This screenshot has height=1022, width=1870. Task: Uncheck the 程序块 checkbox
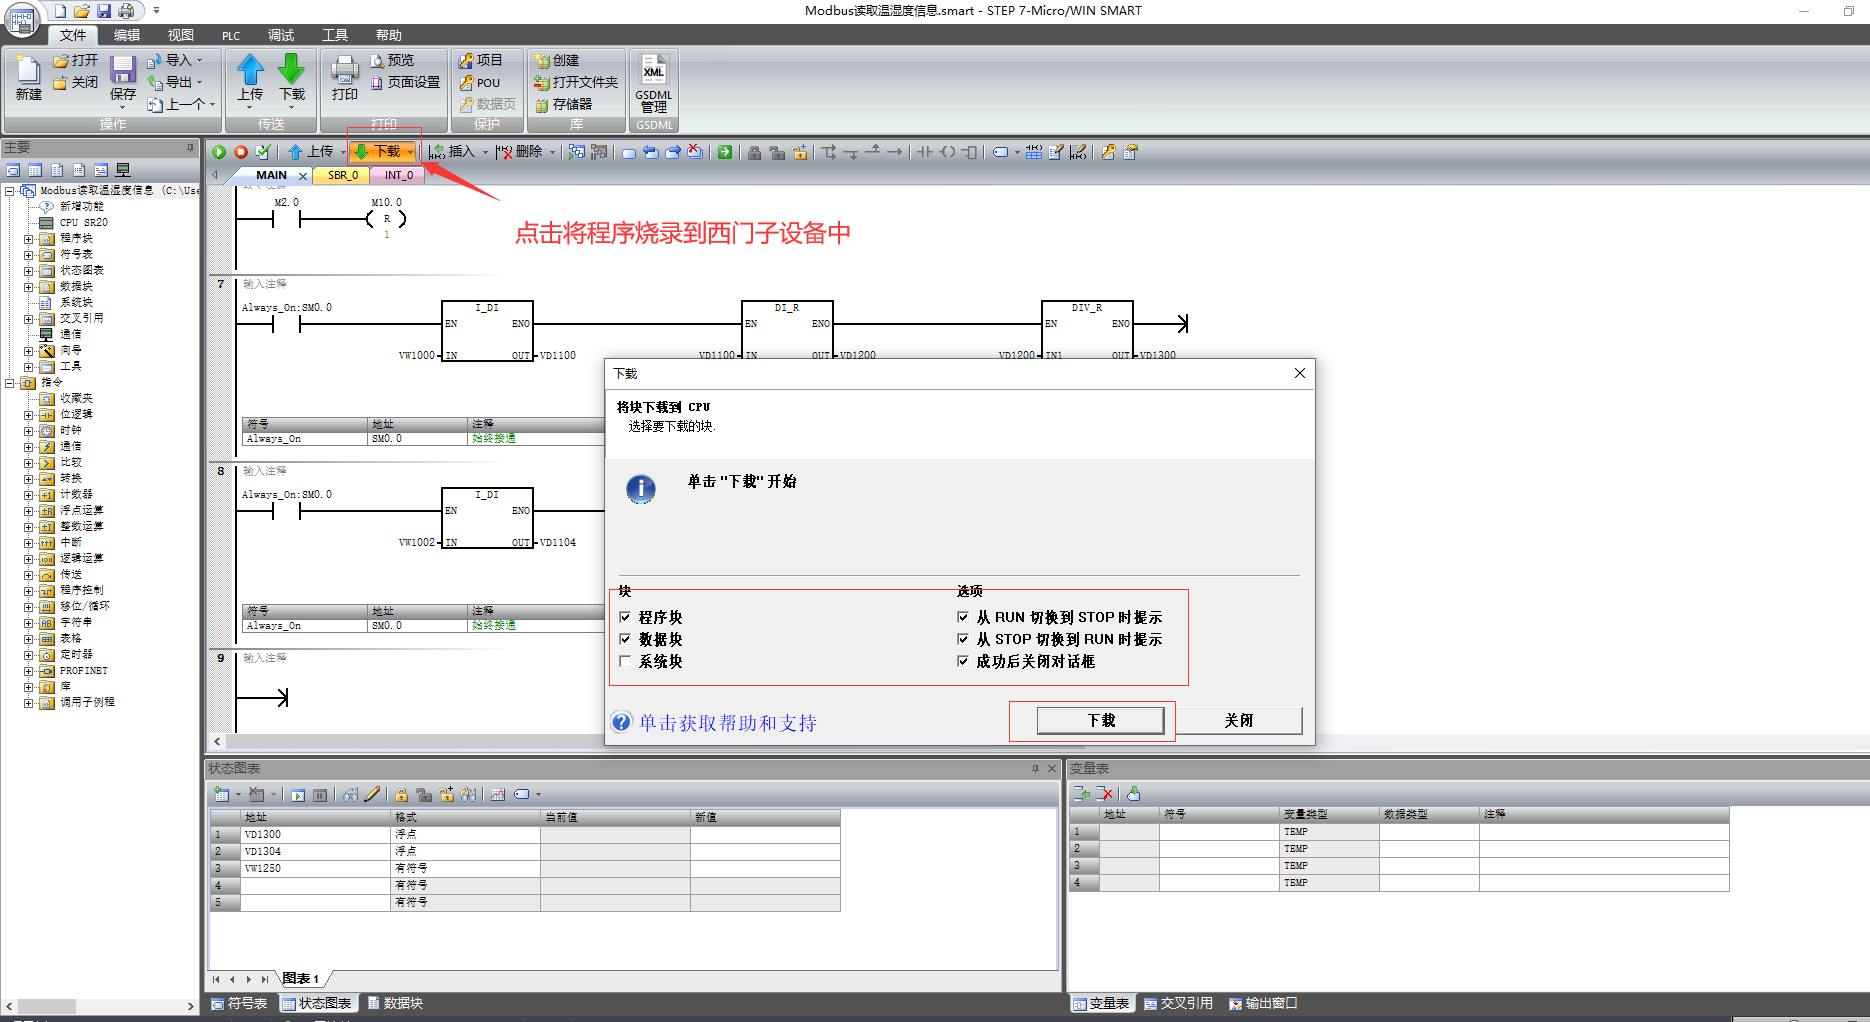[625, 617]
